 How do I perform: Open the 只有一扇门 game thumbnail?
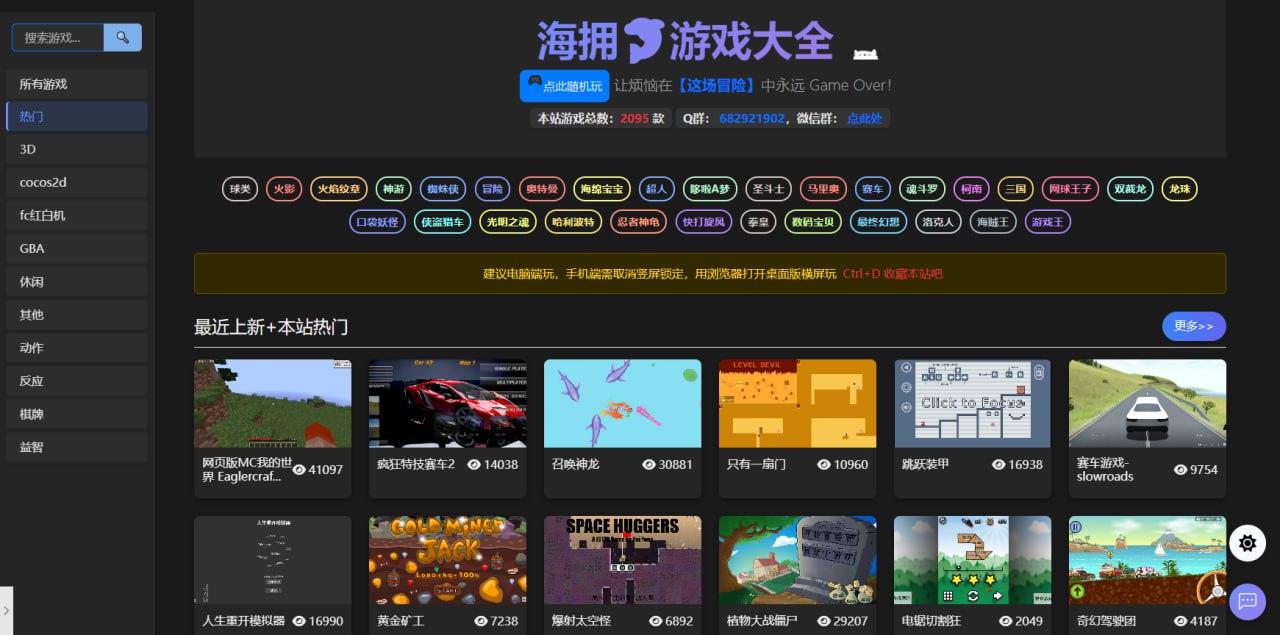coord(797,403)
